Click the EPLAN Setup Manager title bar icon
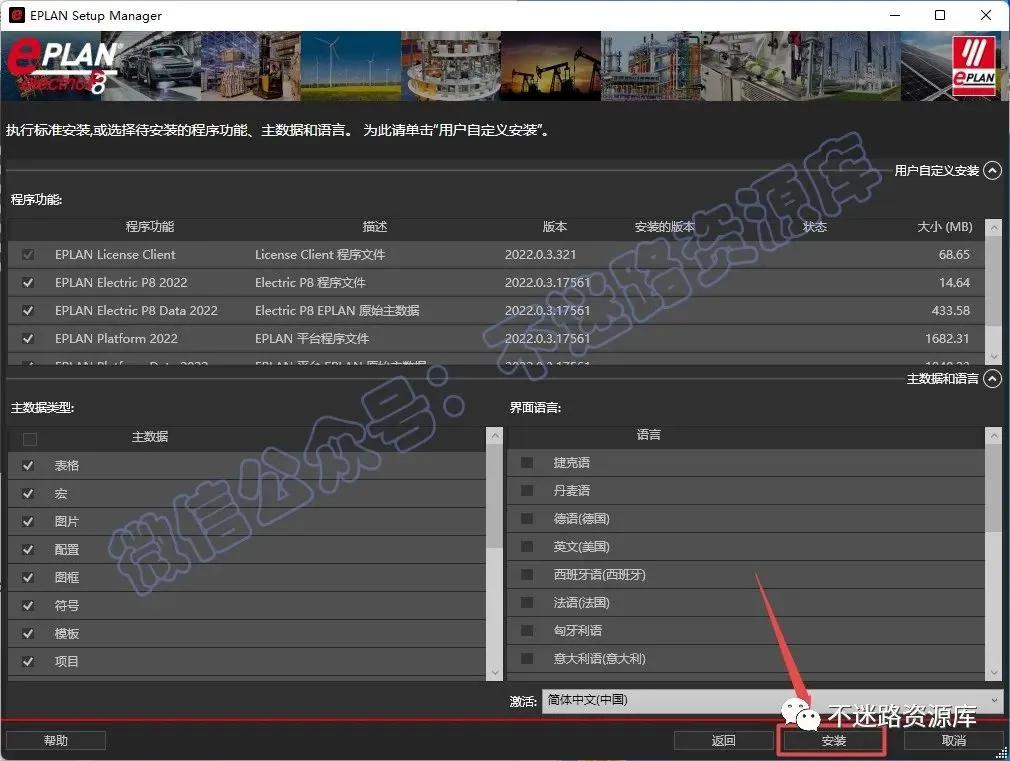 click(x=17, y=15)
